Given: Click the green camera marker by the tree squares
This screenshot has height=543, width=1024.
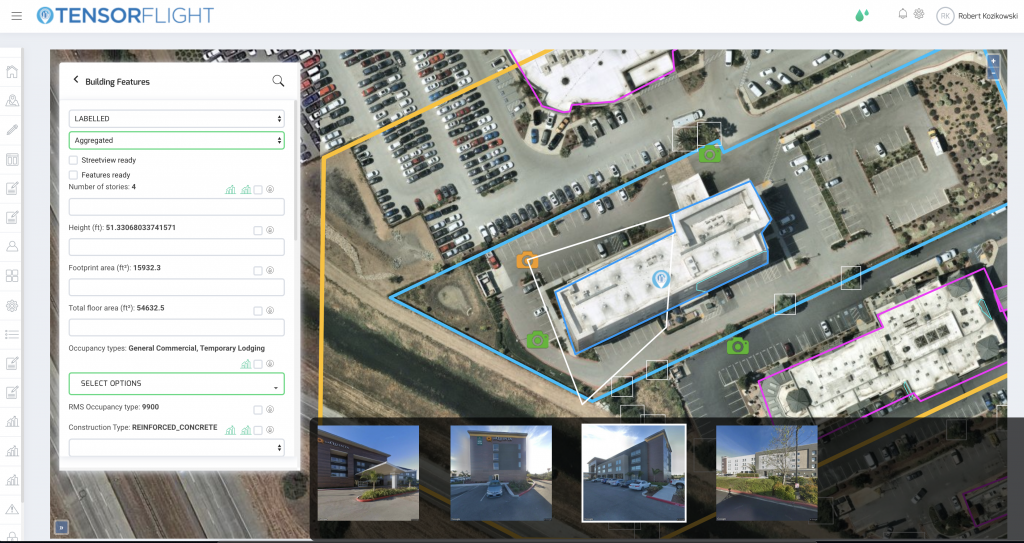Looking at the screenshot, I should (x=709, y=154).
